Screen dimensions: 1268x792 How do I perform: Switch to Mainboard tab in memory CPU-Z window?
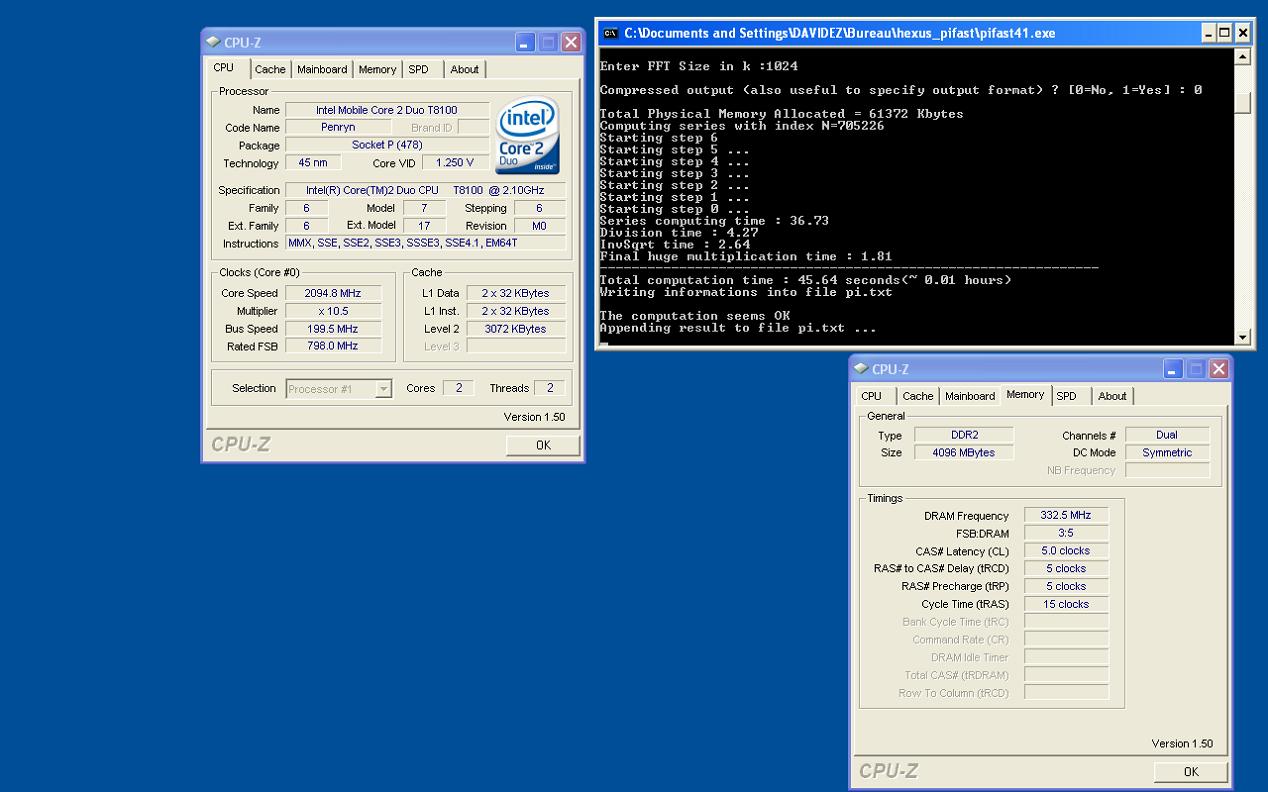pyautogui.click(x=971, y=396)
